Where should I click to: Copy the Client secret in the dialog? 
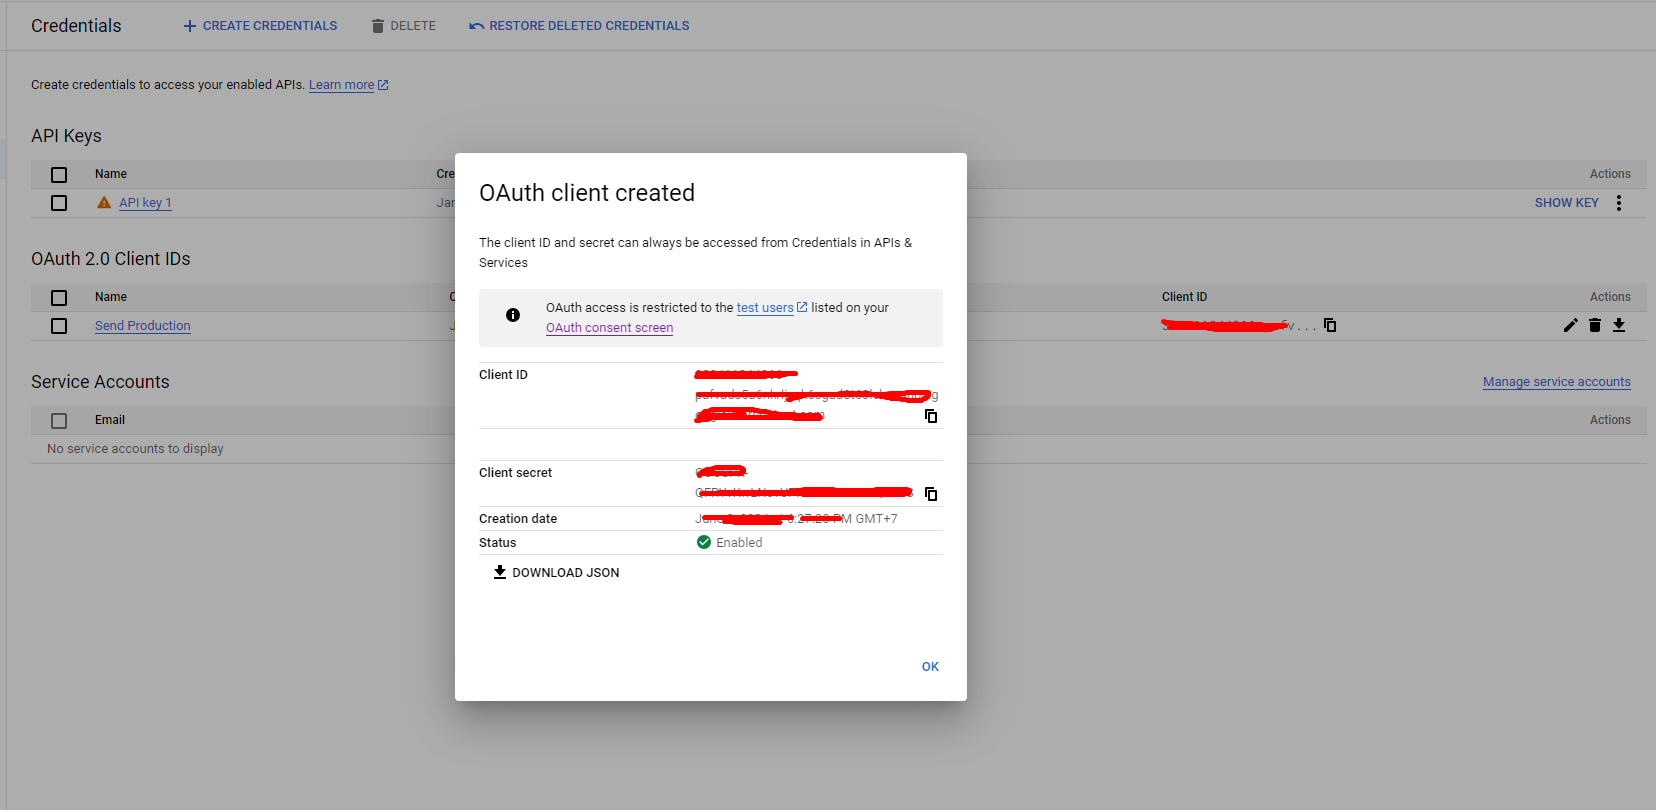931,494
